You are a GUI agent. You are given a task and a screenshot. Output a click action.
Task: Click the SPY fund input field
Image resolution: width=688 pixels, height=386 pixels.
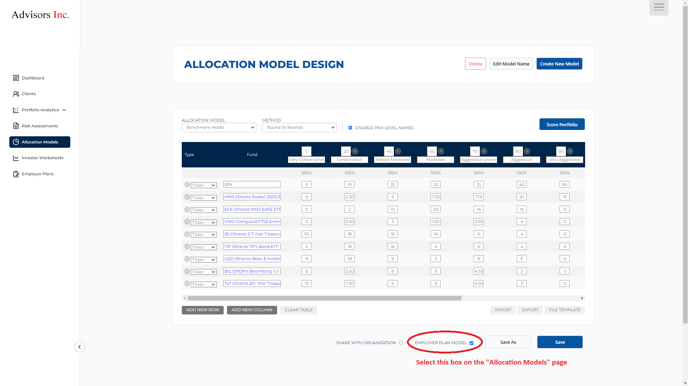point(252,185)
